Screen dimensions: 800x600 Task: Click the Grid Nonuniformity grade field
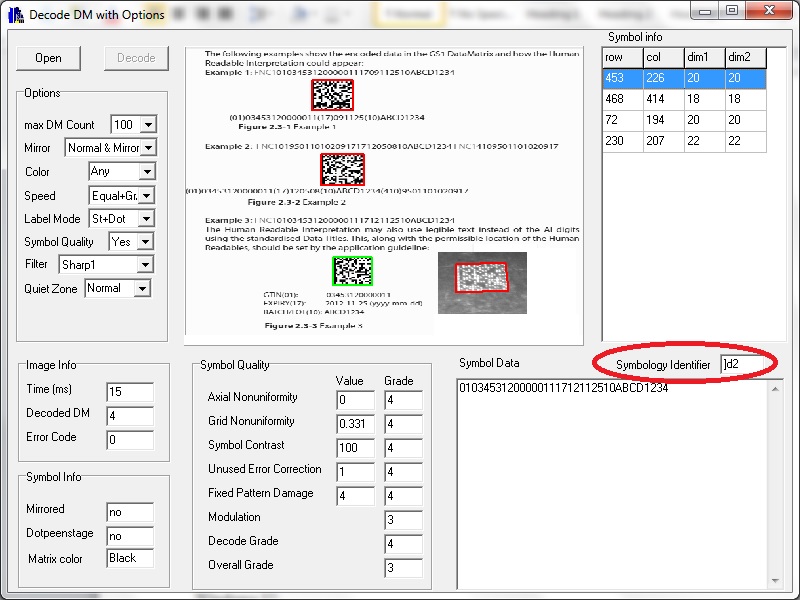click(x=404, y=424)
